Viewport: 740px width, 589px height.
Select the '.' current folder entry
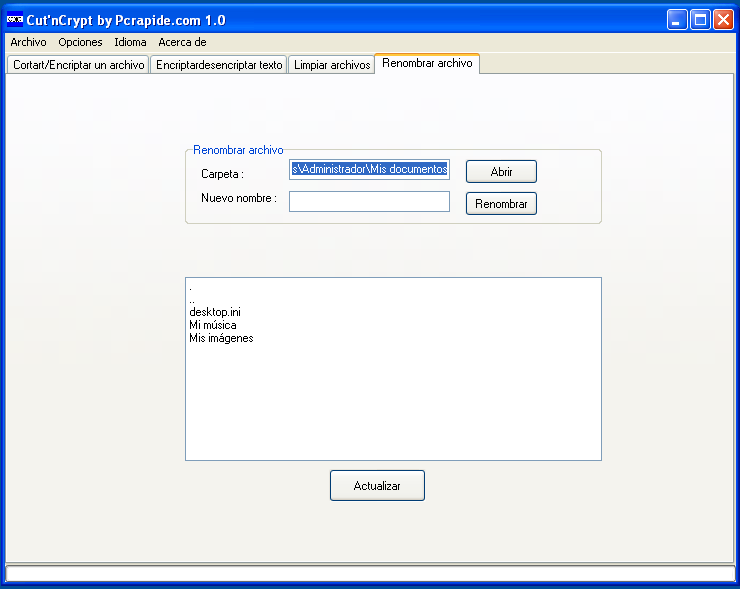[191, 286]
